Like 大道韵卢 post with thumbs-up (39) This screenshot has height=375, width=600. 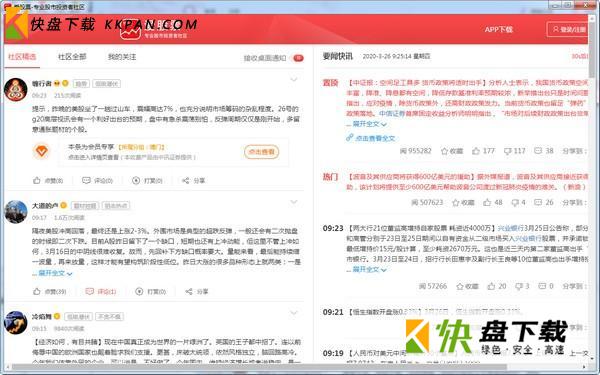tap(37, 291)
